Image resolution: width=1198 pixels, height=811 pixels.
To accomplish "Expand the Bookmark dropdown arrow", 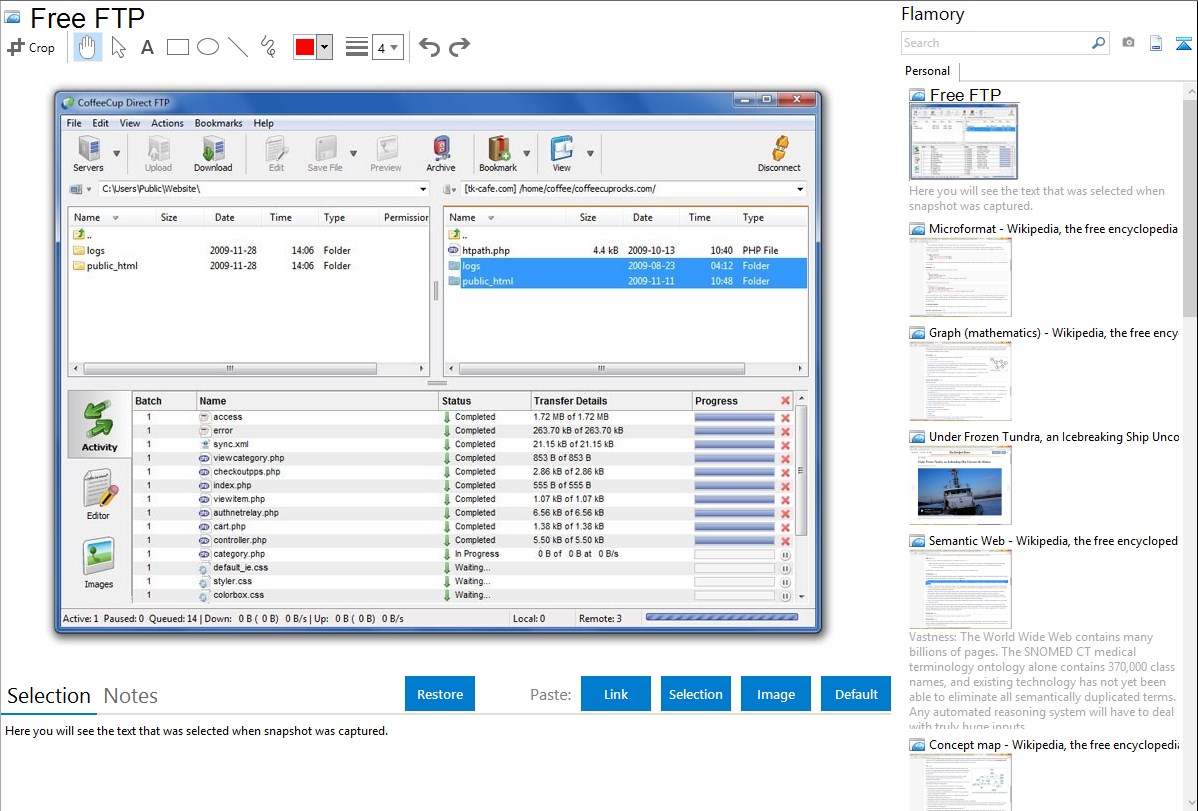I will pos(526,154).
